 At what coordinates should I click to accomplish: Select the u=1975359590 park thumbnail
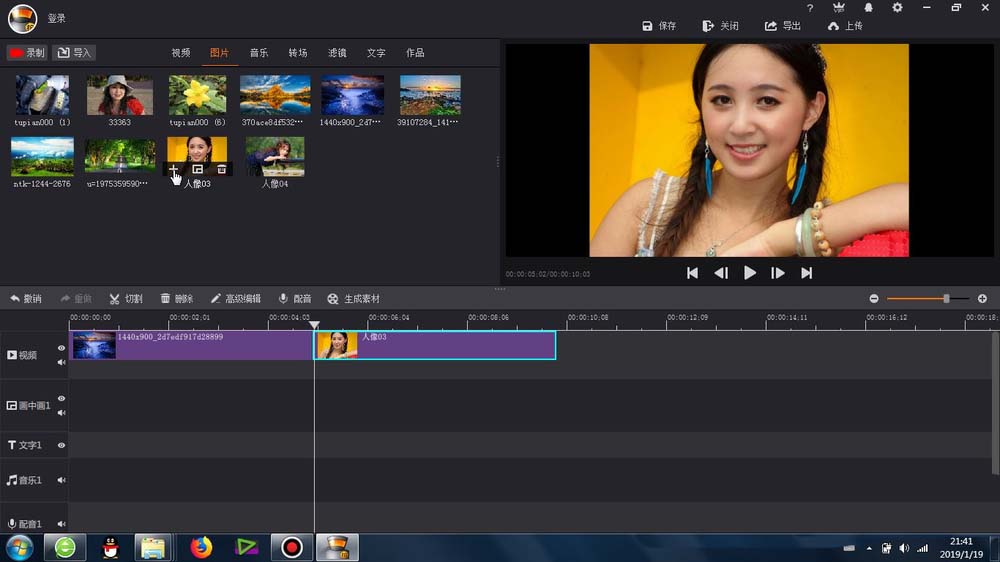coord(120,157)
